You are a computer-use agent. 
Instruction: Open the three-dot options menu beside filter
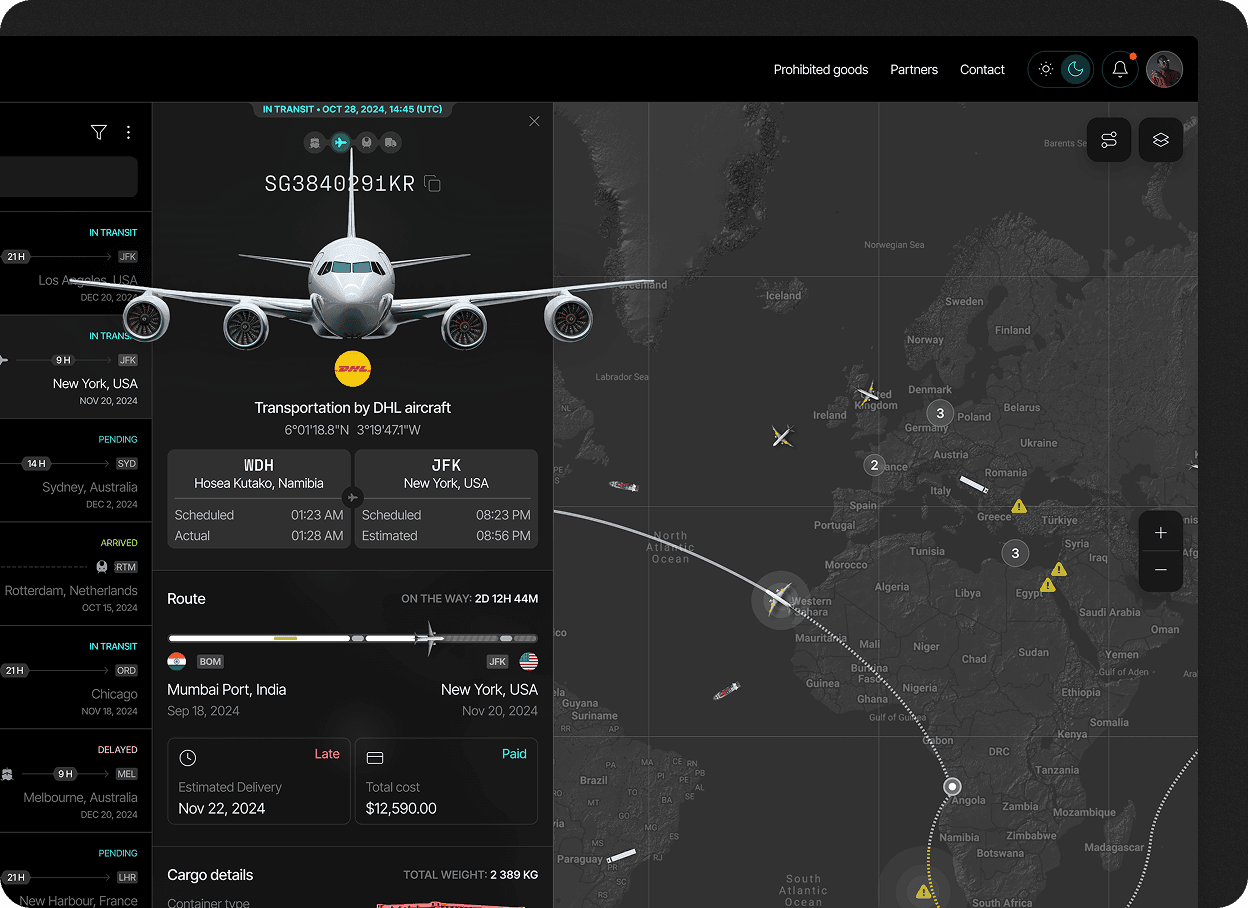(128, 132)
